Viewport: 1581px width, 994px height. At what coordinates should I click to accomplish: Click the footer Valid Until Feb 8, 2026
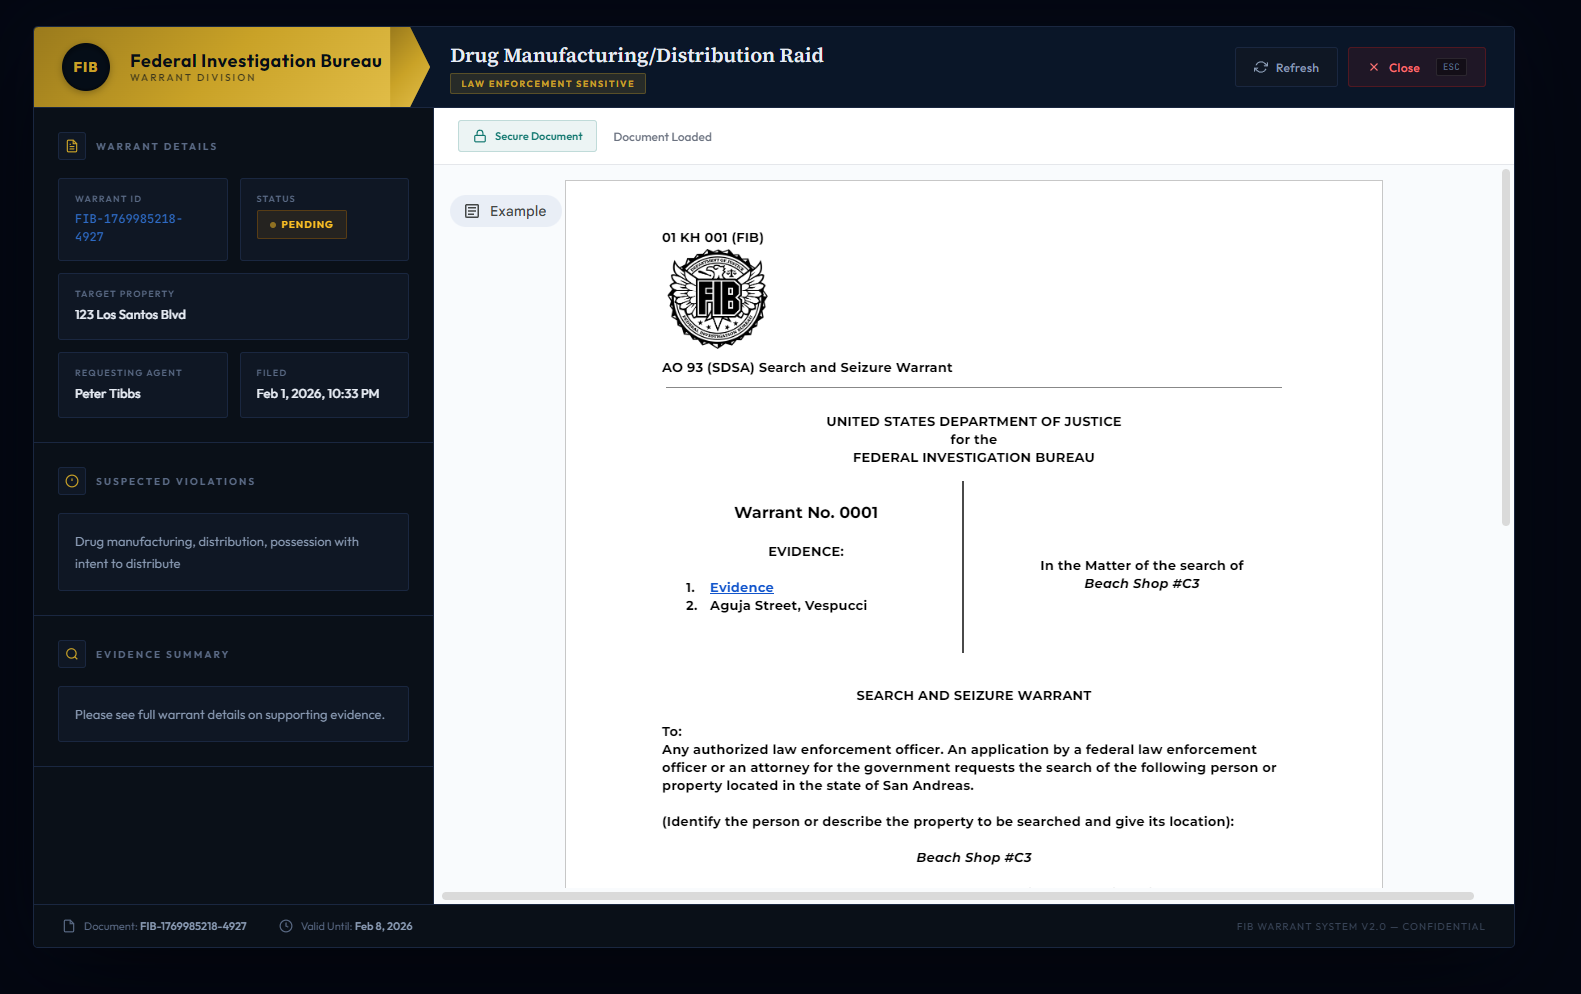point(357,926)
